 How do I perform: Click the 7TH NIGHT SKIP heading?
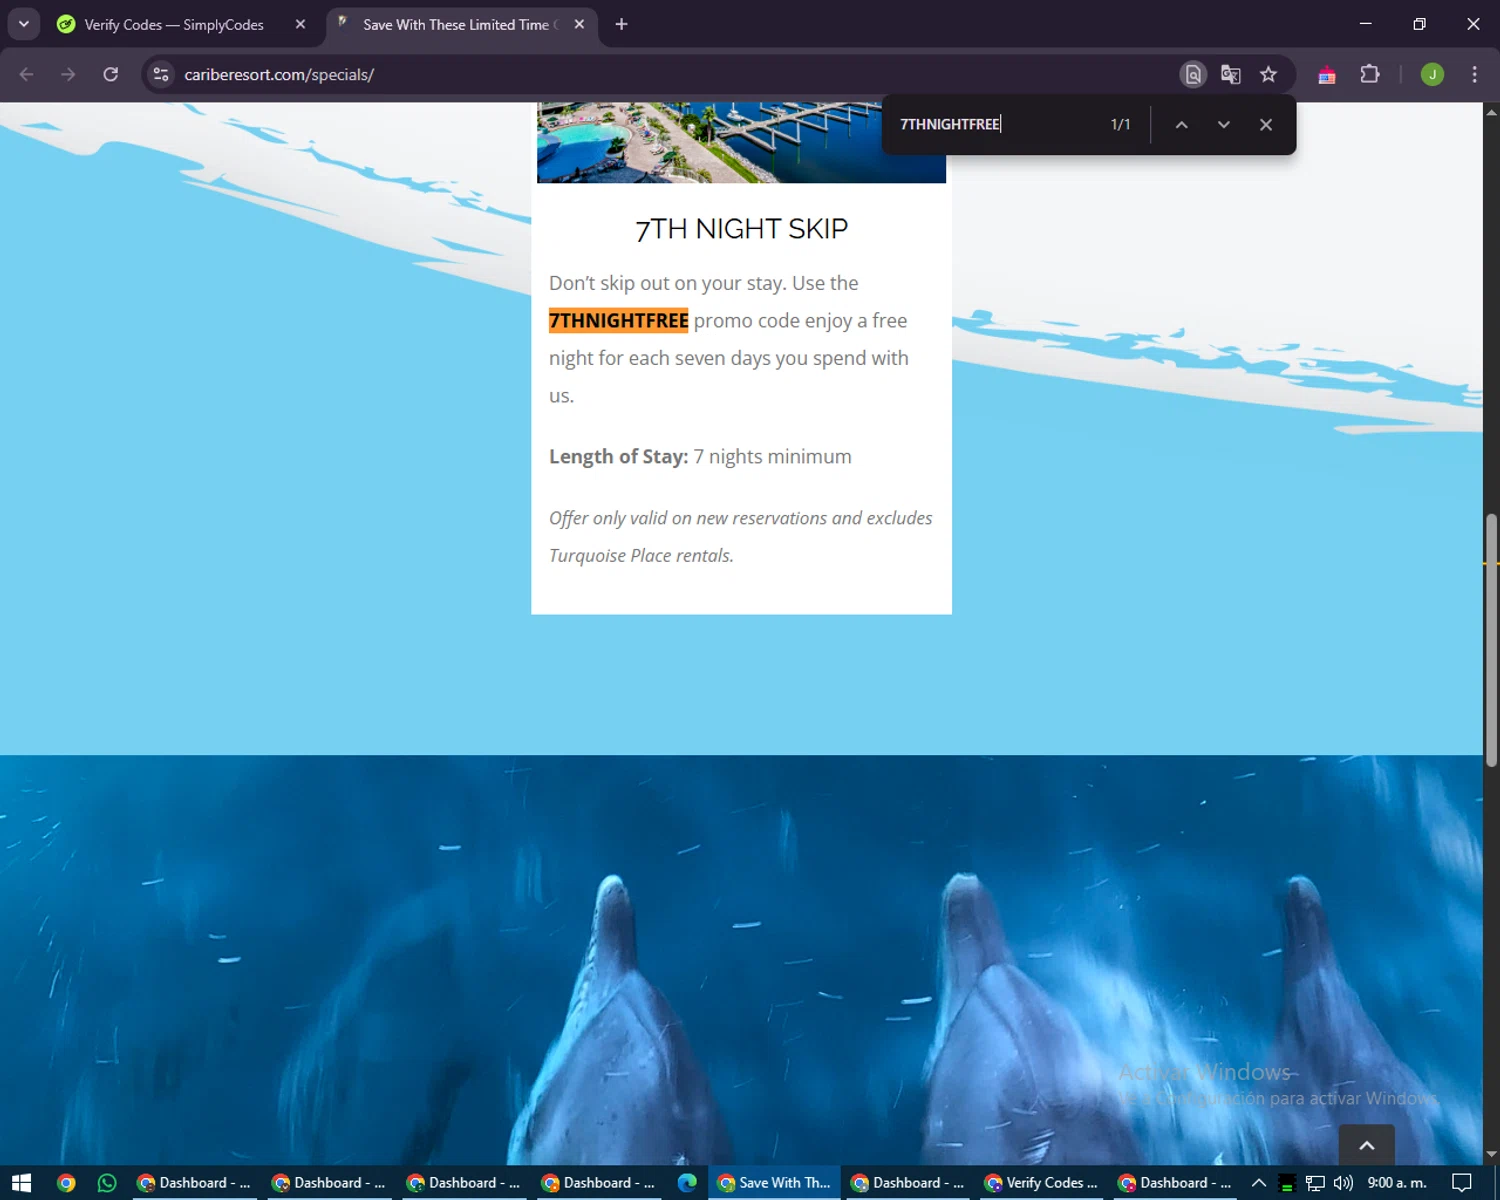[741, 229]
